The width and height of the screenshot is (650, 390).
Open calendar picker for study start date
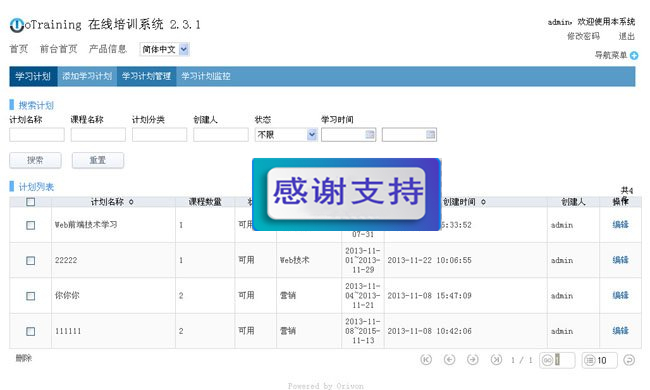[x=369, y=134]
